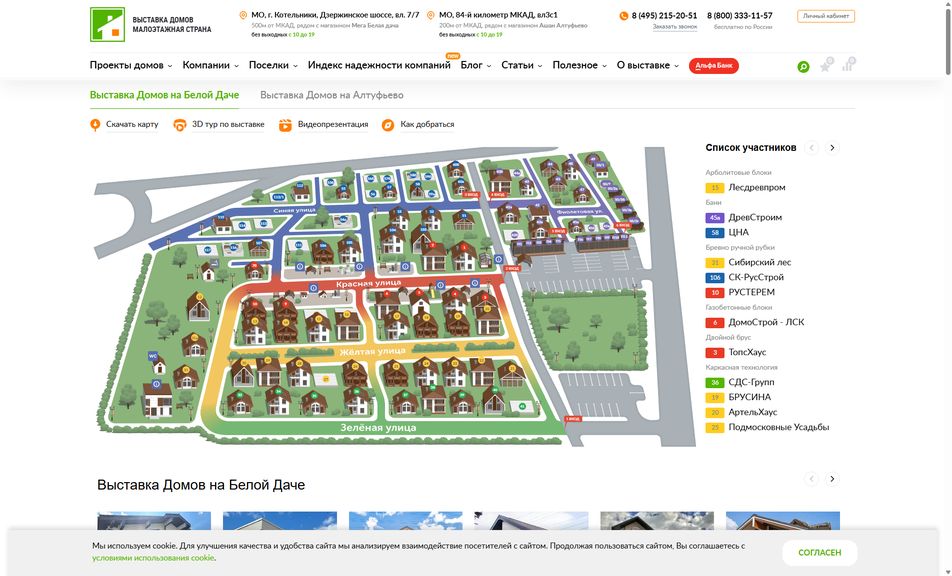This screenshot has height=576, width=952.
Task: Switch to Выставка Домов на Алтуфьево tab
Action: click(x=332, y=95)
